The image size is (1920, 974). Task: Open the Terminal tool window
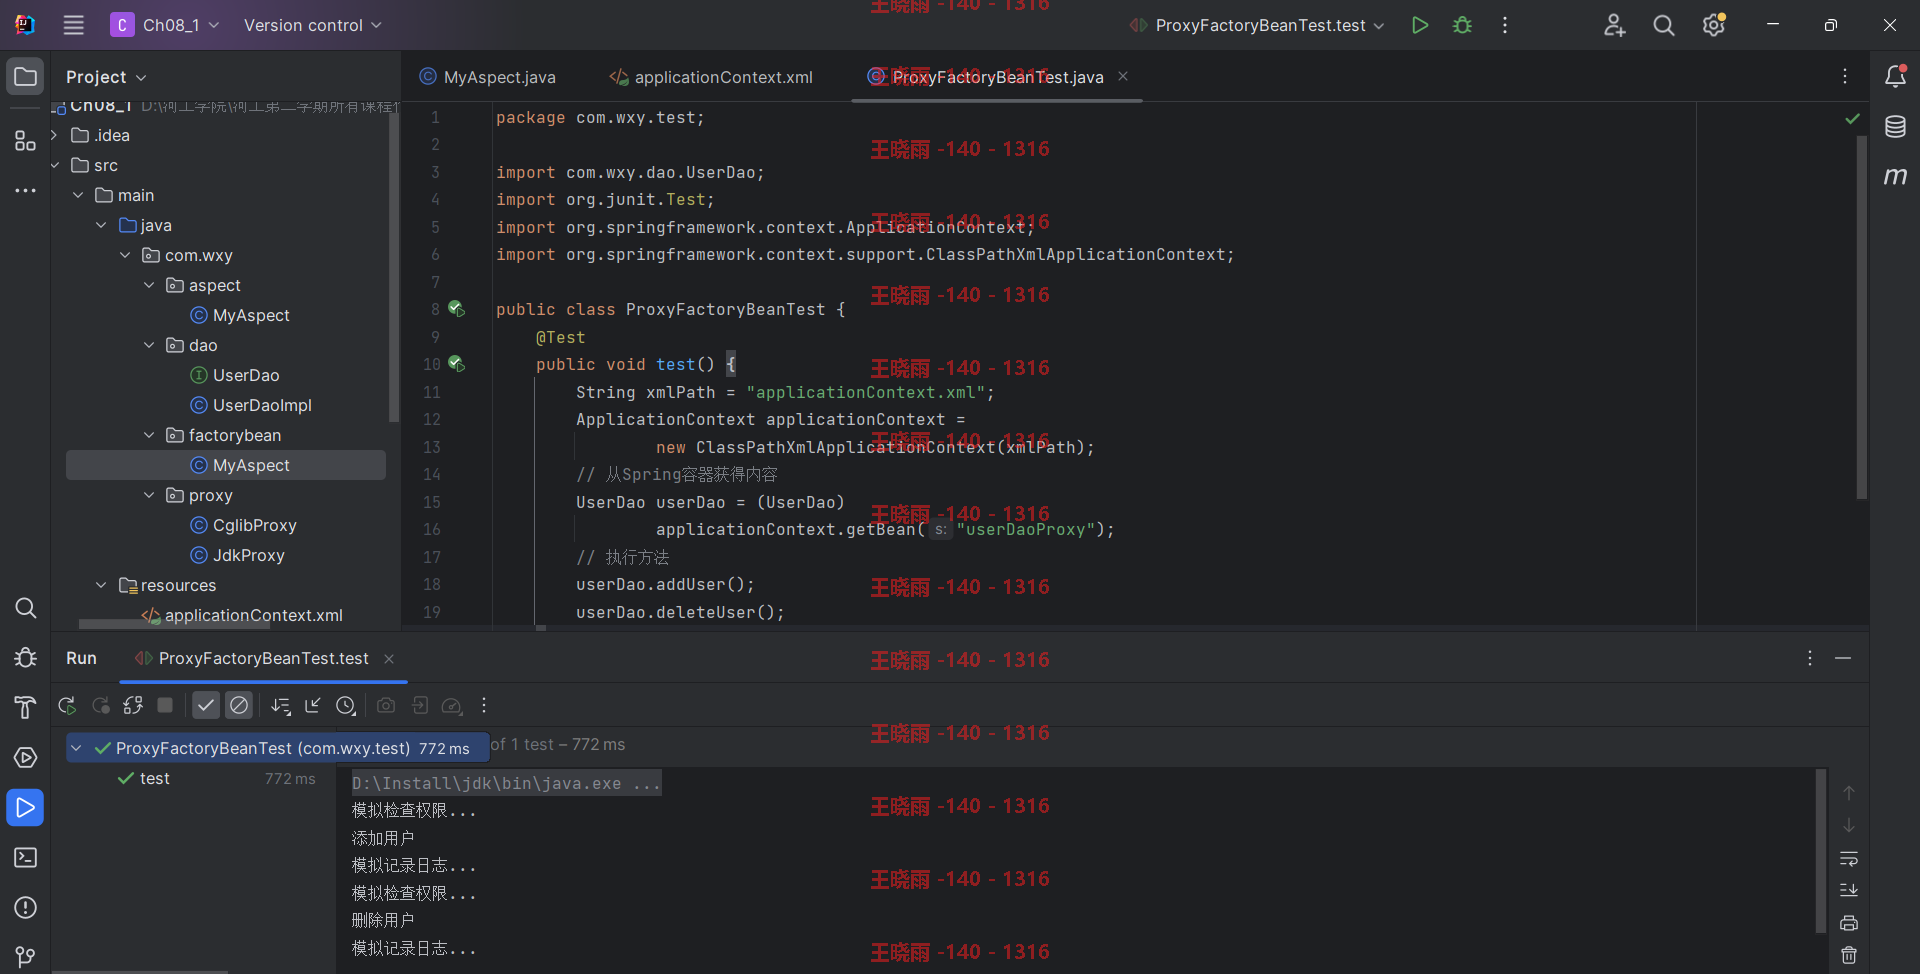(25, 858)
